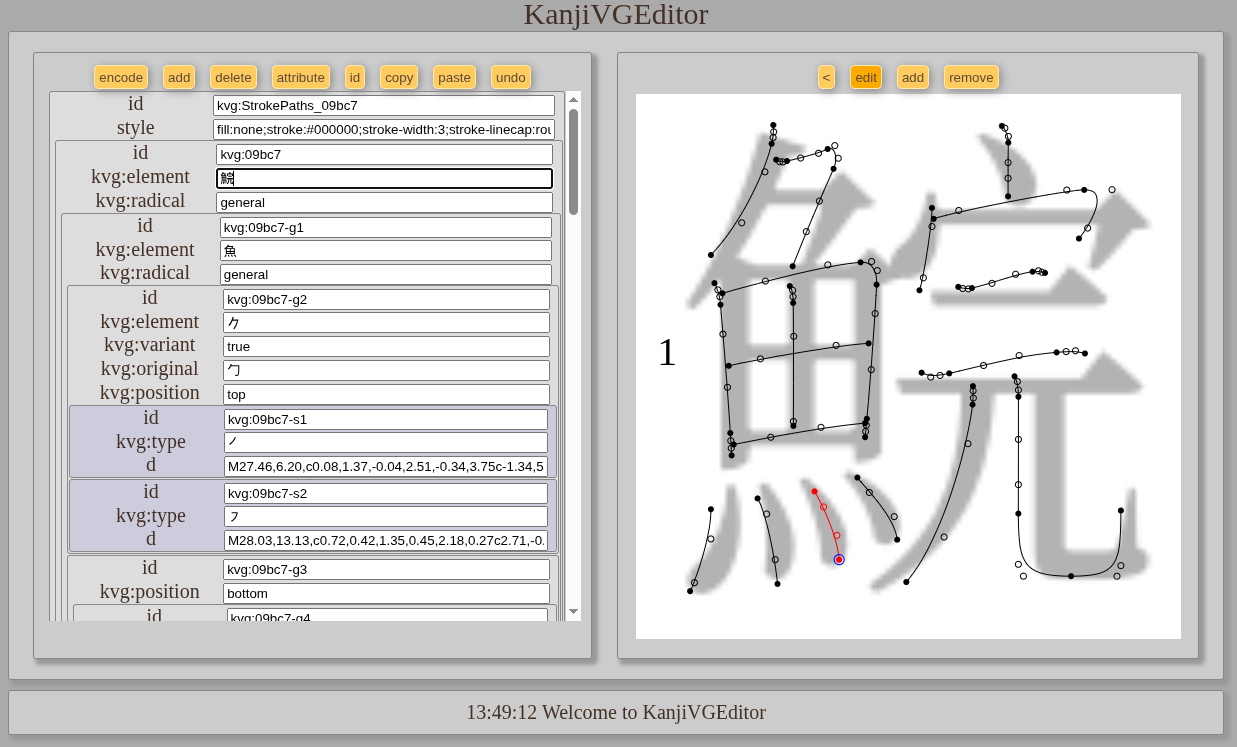Click the scrollbar up arrow
This screenshot has width=1237, height=747.
[573, 99]
